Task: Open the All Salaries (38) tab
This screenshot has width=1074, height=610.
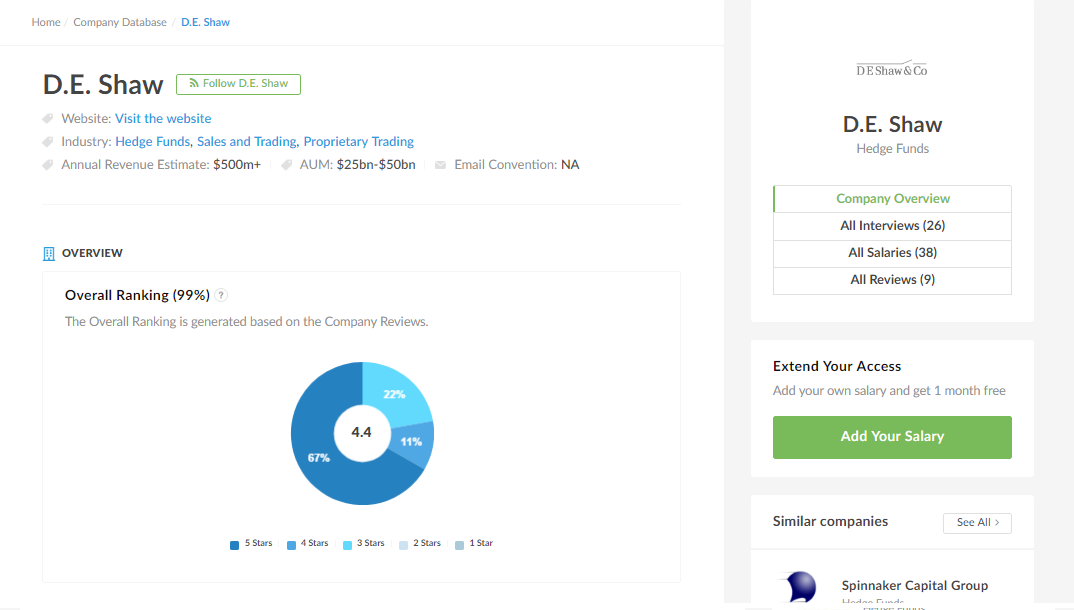Action: point(892,253)
